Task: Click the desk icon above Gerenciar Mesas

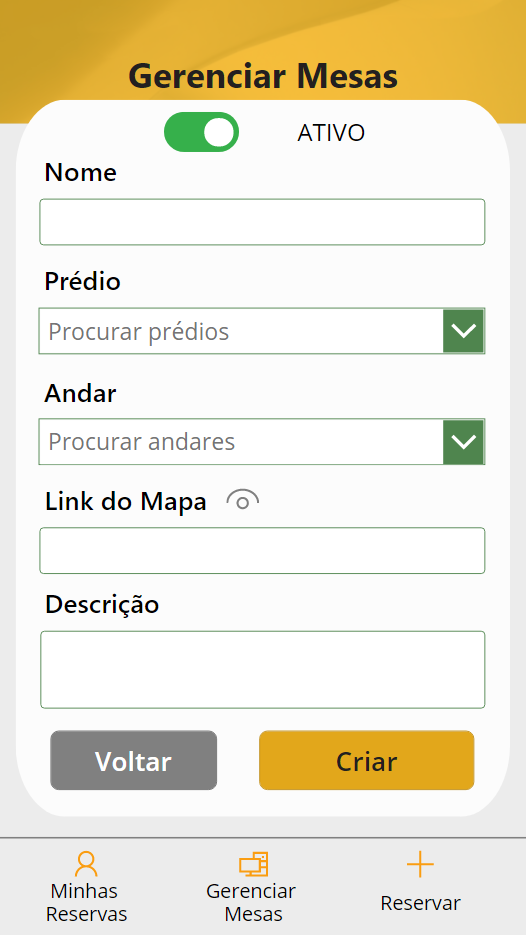Action: (x=253, y=864)
